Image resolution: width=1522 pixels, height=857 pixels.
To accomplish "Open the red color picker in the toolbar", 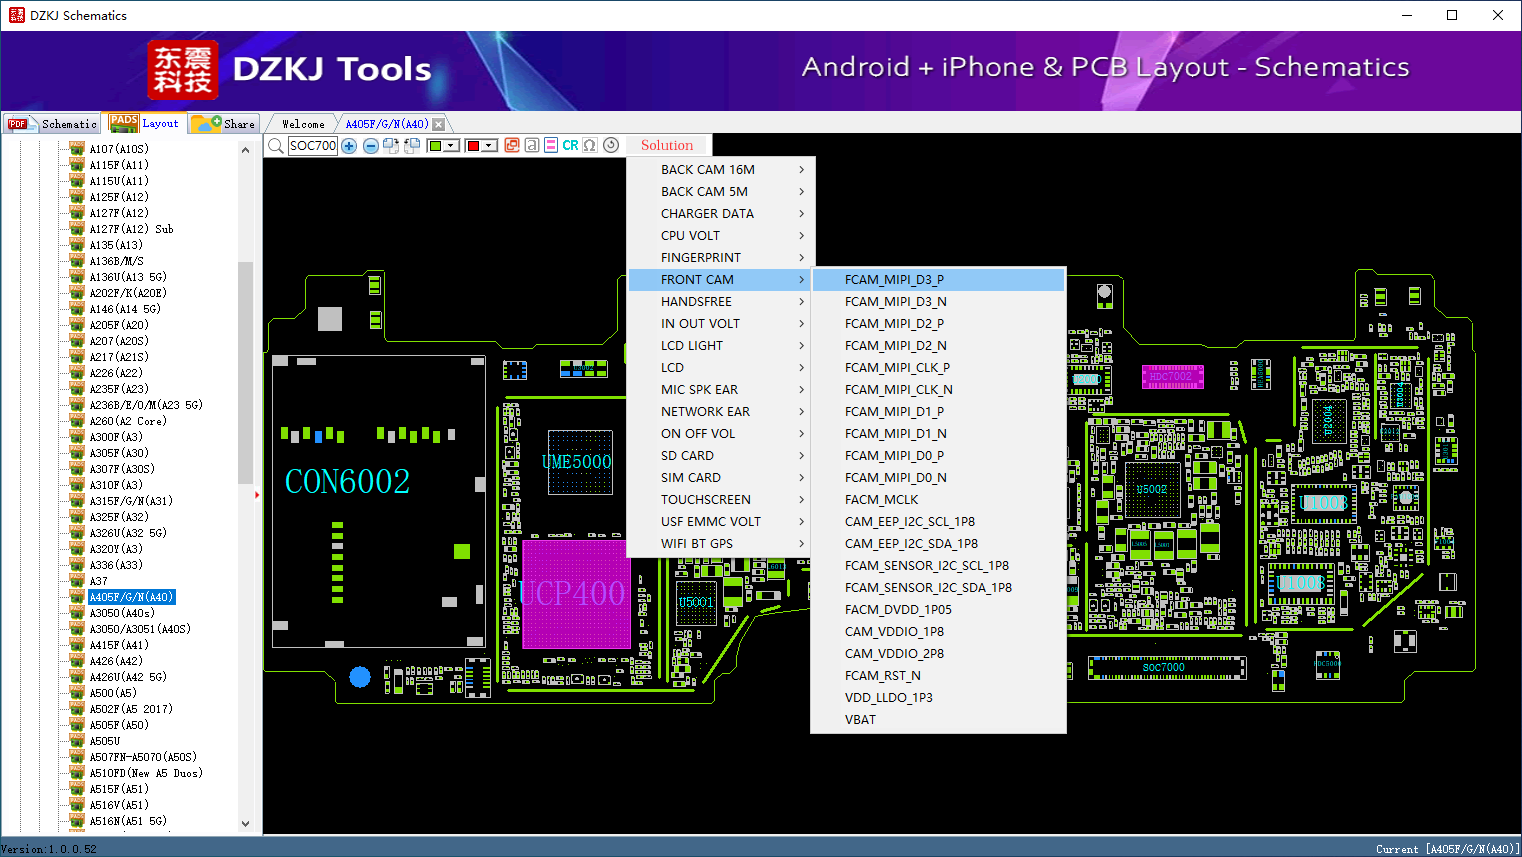I will 481,146.
